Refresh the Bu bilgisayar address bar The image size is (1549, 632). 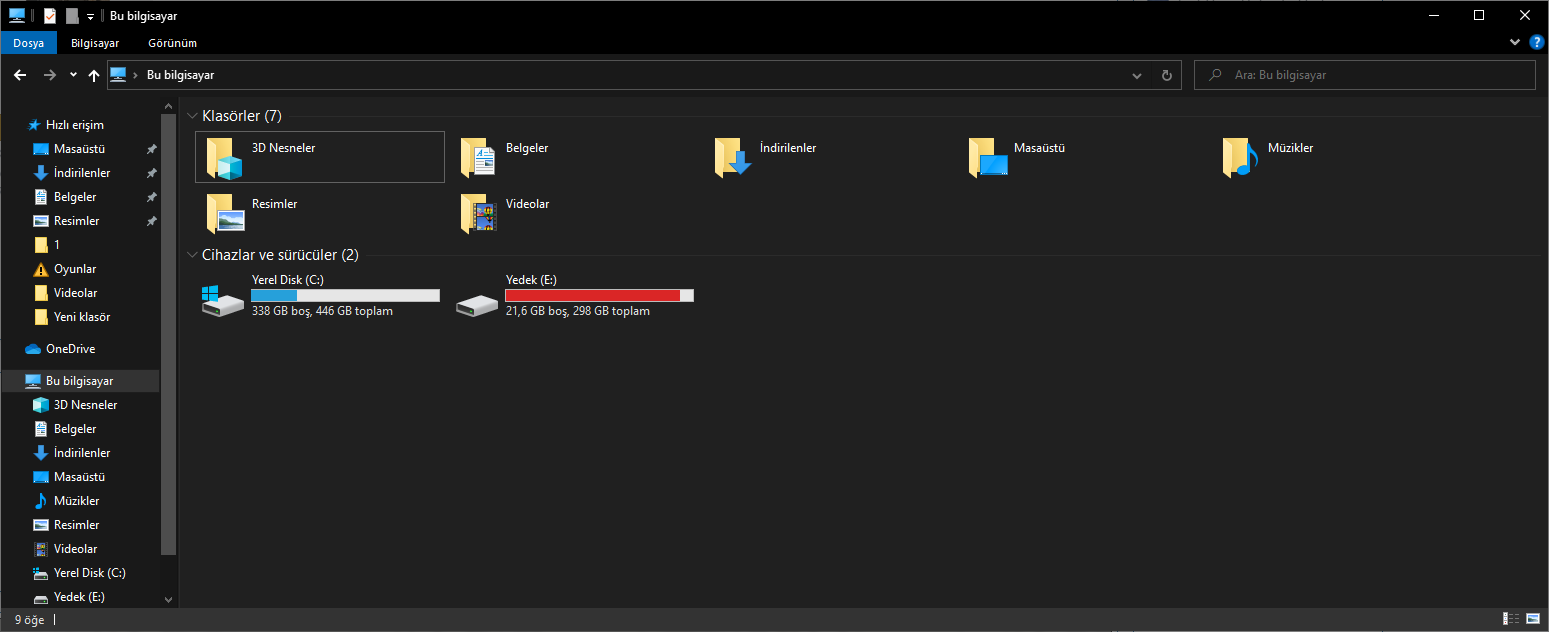[1166, 75]
